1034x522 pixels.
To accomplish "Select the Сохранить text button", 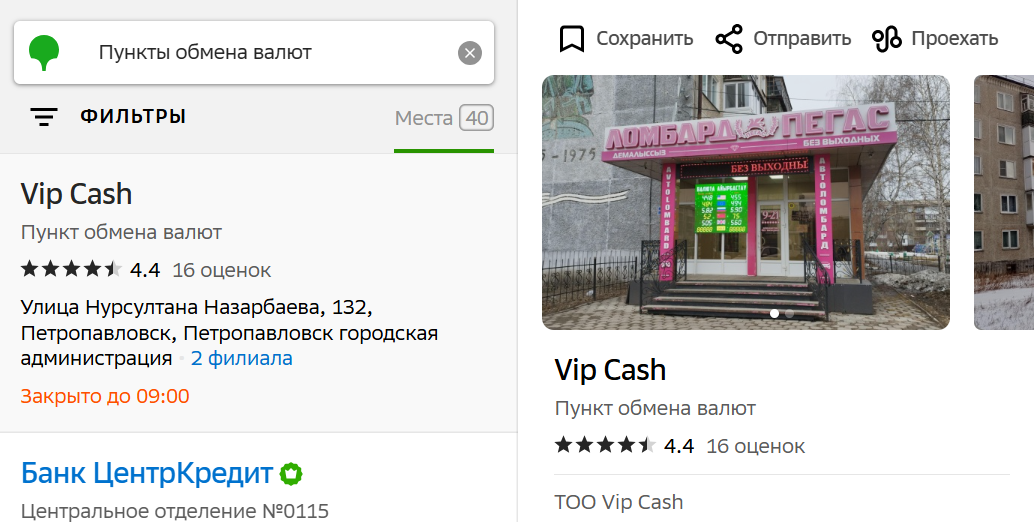I will 644,39.
